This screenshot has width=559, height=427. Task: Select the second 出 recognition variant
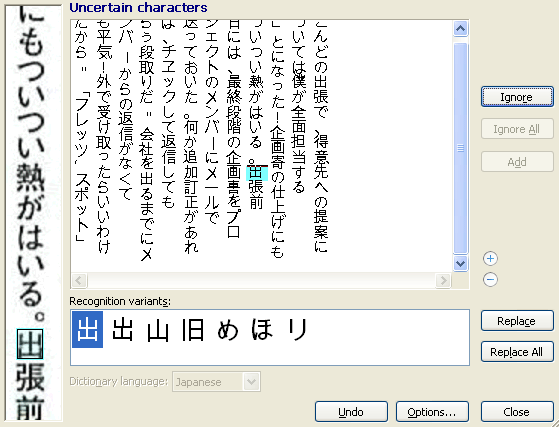coord(122,329)
